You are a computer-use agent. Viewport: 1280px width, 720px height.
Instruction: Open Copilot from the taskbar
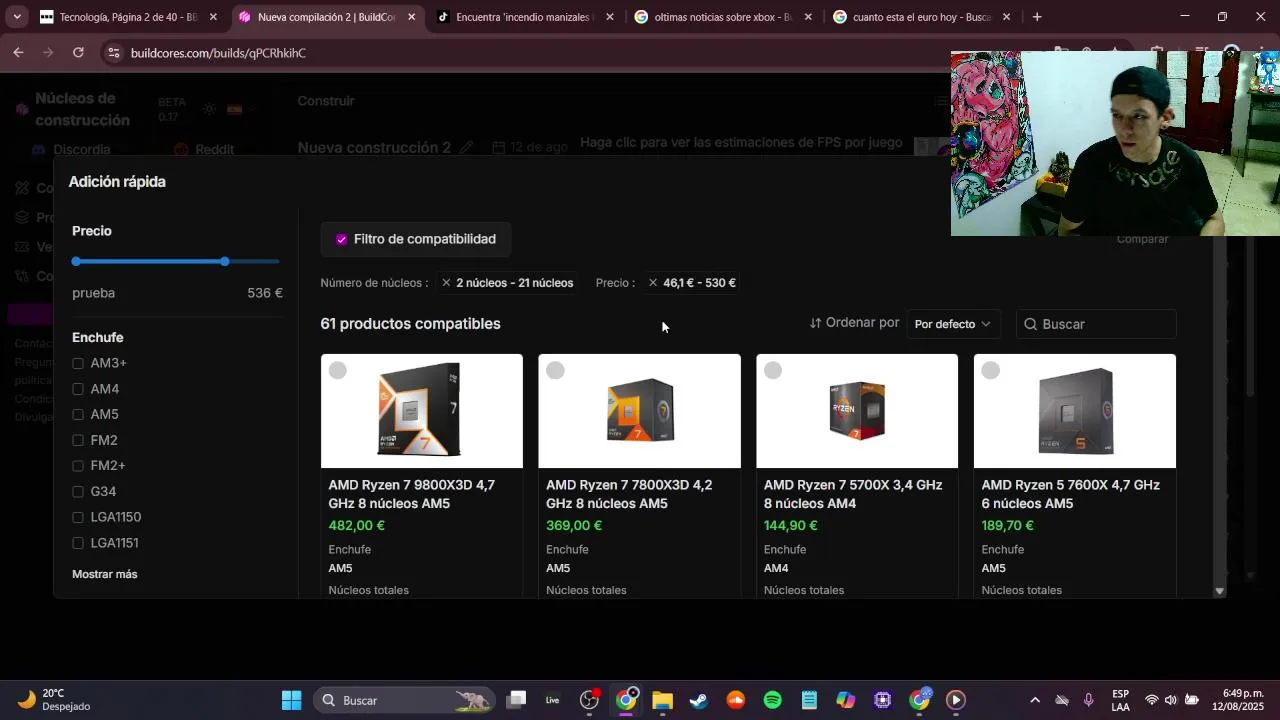click(x=846, y=700)
